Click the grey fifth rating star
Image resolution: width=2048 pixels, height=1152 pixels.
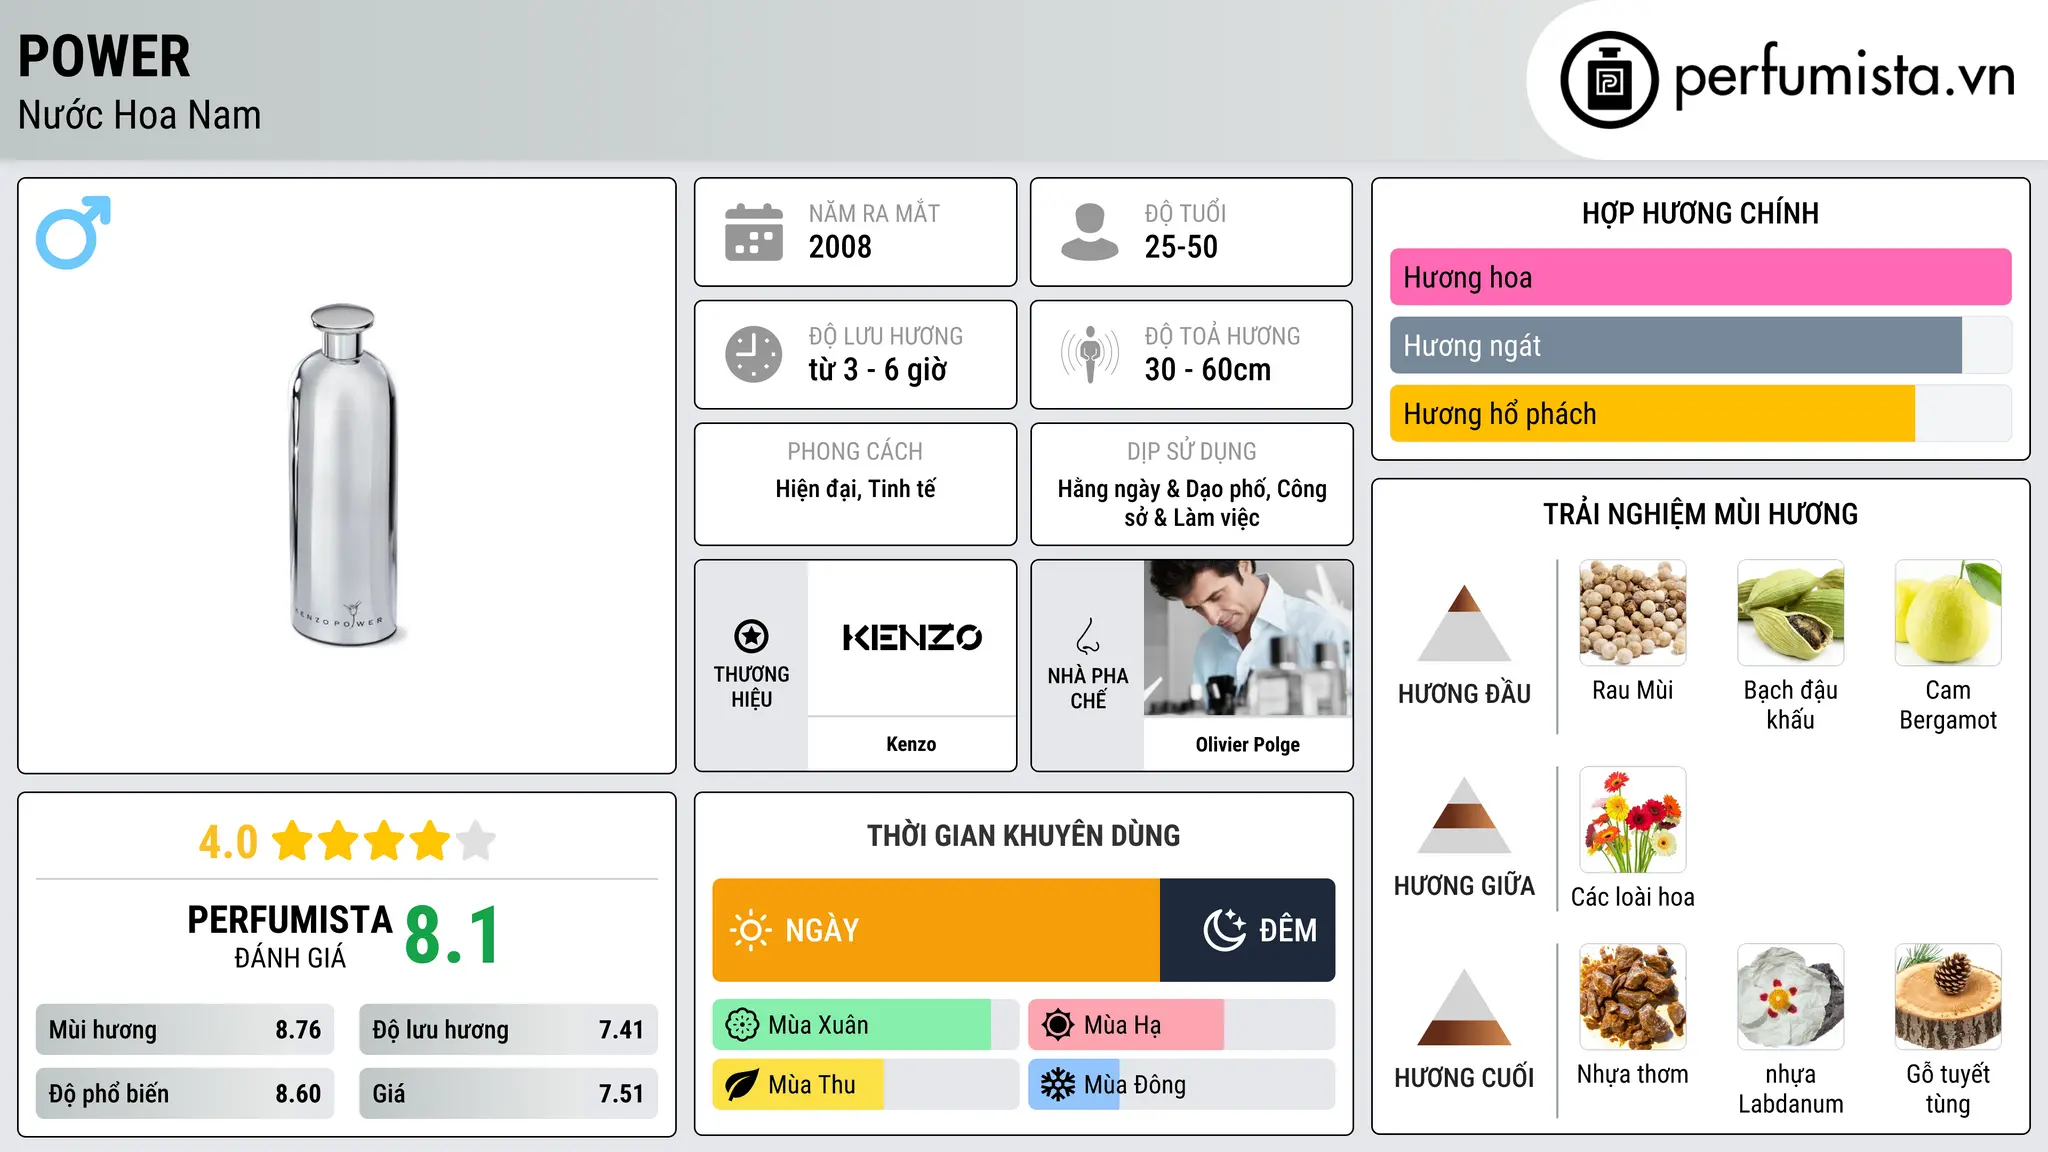pos(476,841)
